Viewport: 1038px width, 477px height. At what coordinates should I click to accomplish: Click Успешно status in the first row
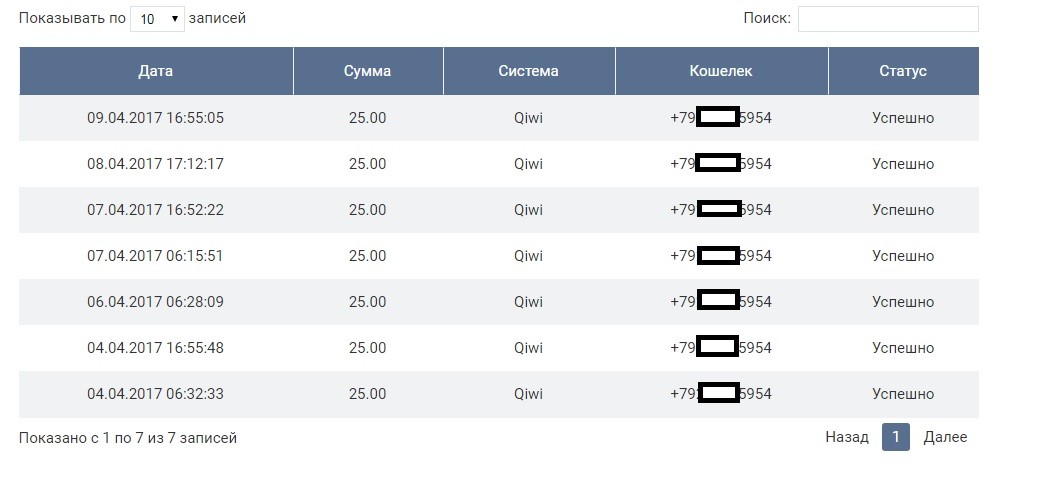pyautogui.click(x=903, y=118)
